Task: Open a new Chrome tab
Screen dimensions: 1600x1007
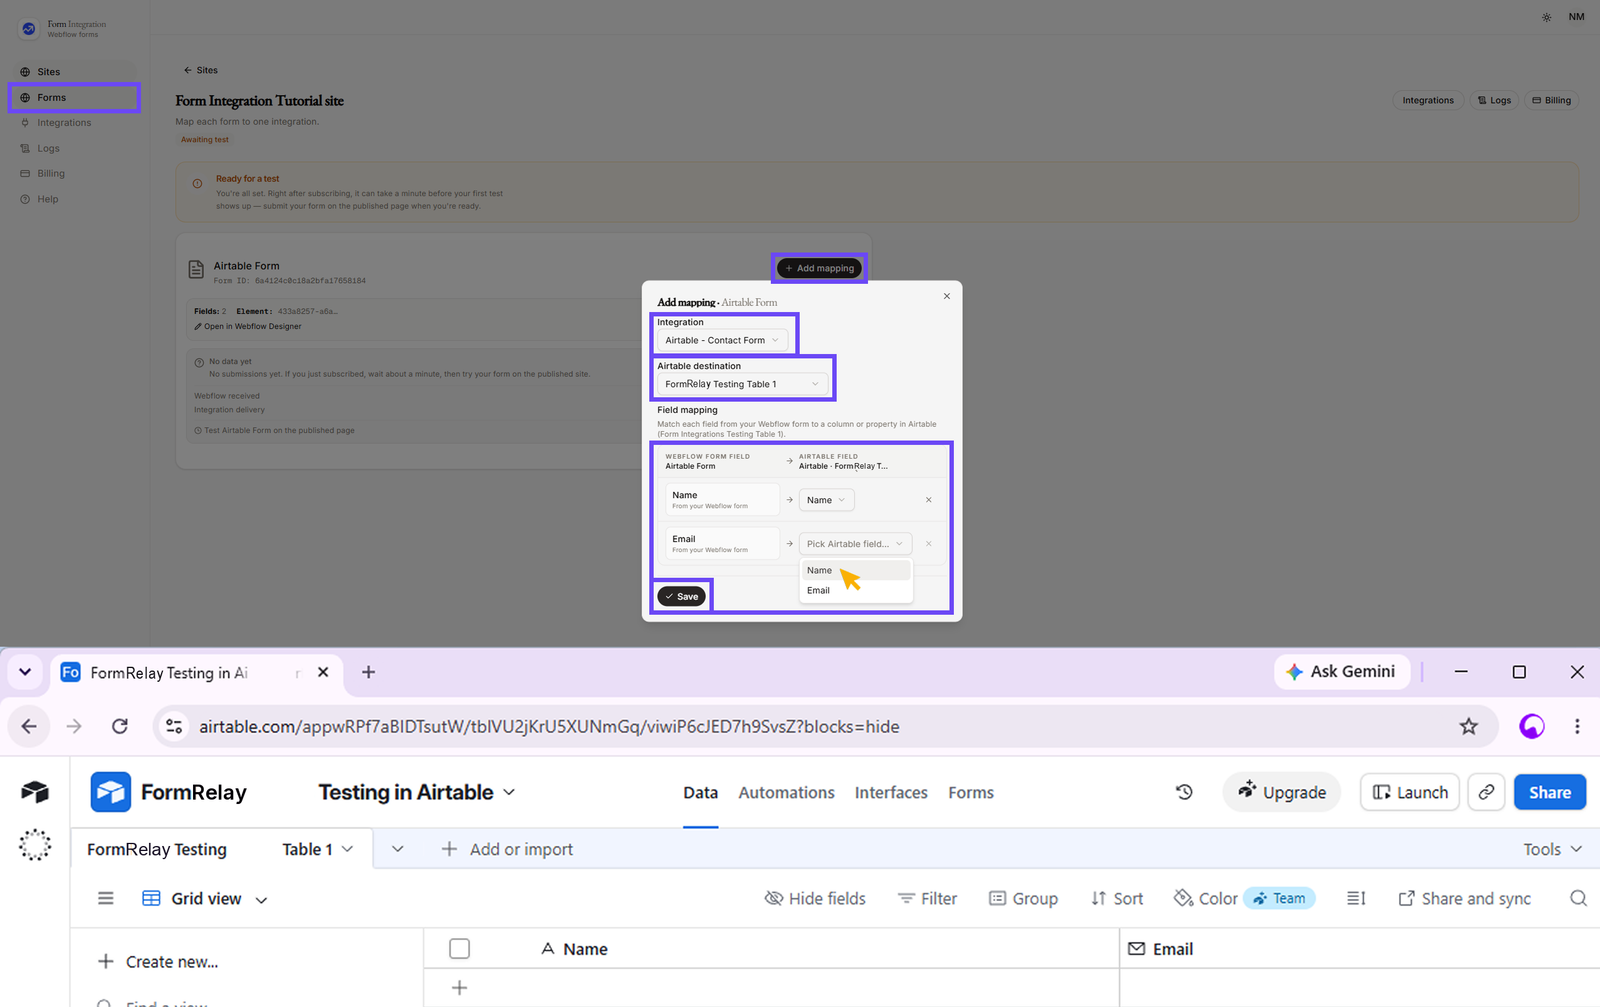Action: pos(368,672)
